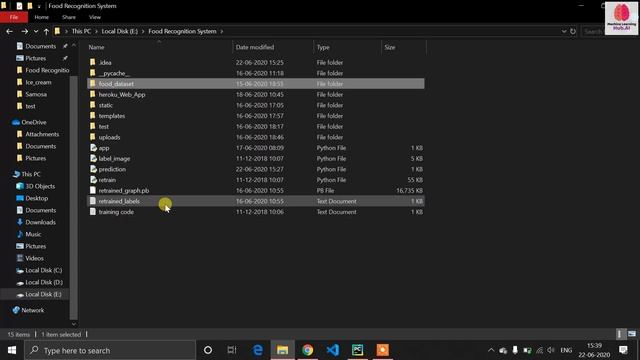Open Local Disk (D:) in sidebar
The height and width of the screenshot is (360, 640).
tap(39, 282)
